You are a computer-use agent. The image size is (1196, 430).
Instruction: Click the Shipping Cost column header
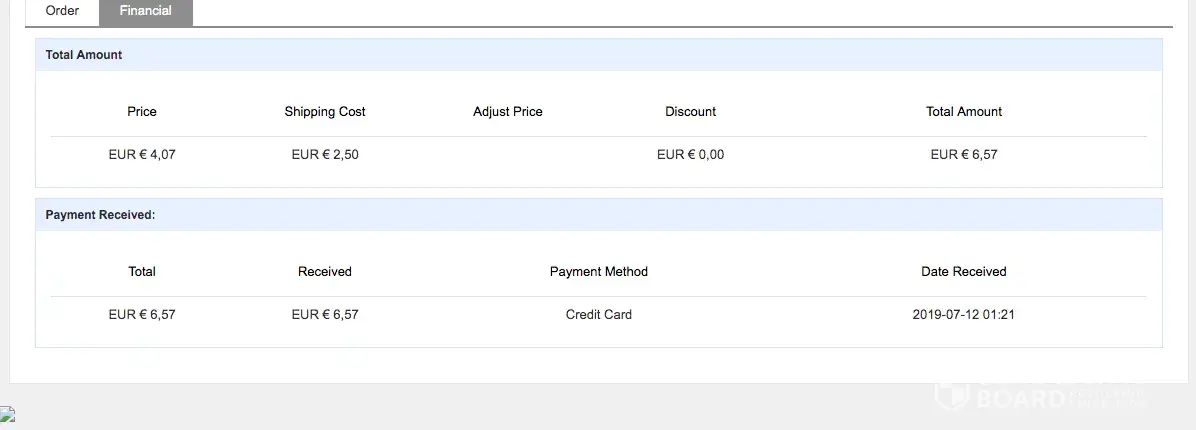(x=325, y=112)
